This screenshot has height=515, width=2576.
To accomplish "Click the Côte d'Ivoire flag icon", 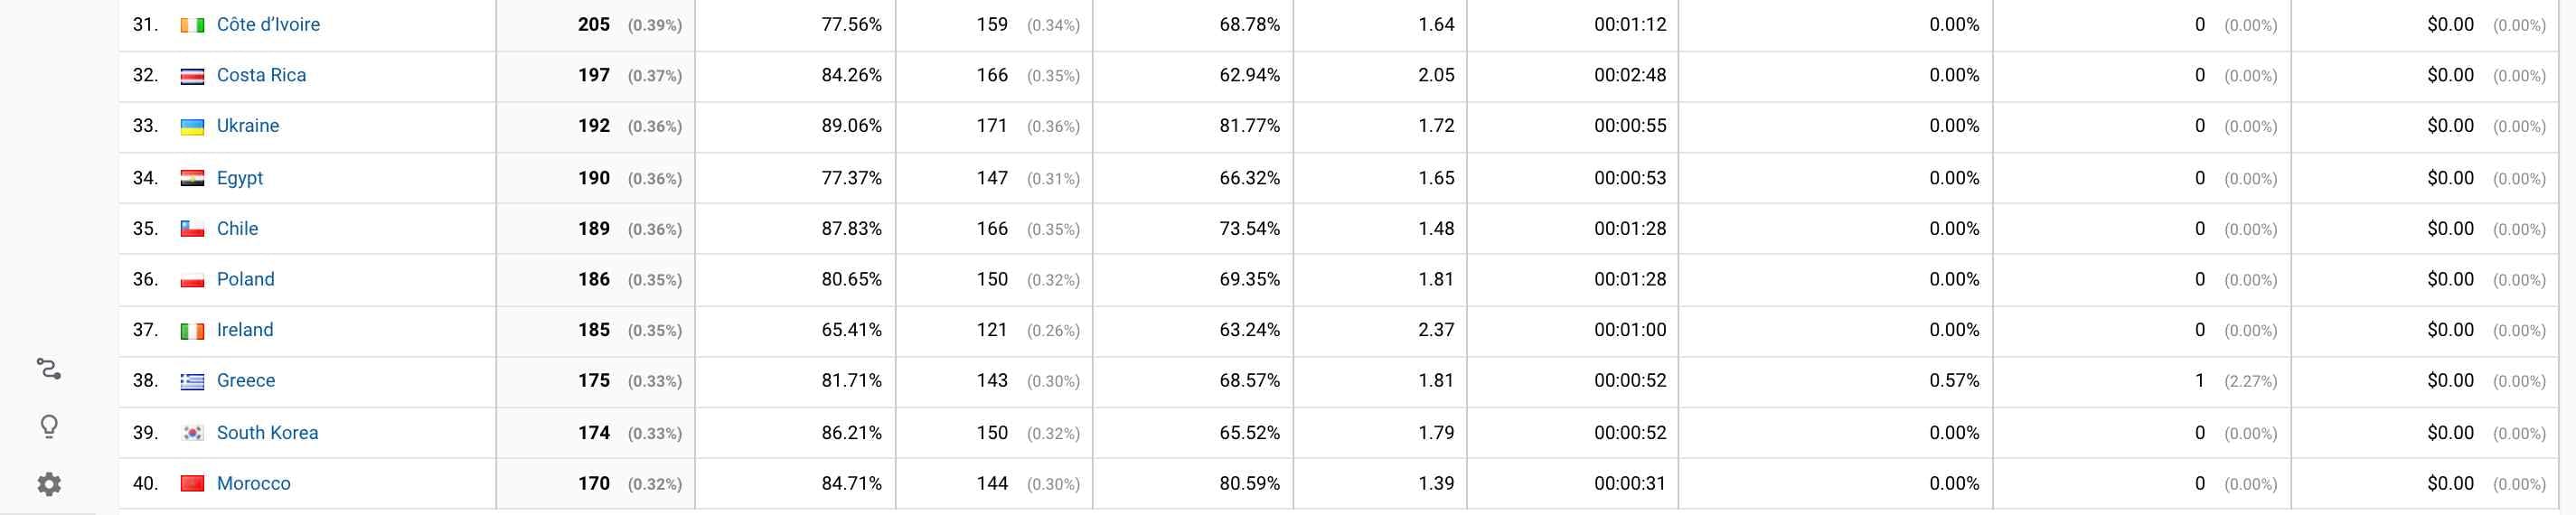I will (192, 25).
